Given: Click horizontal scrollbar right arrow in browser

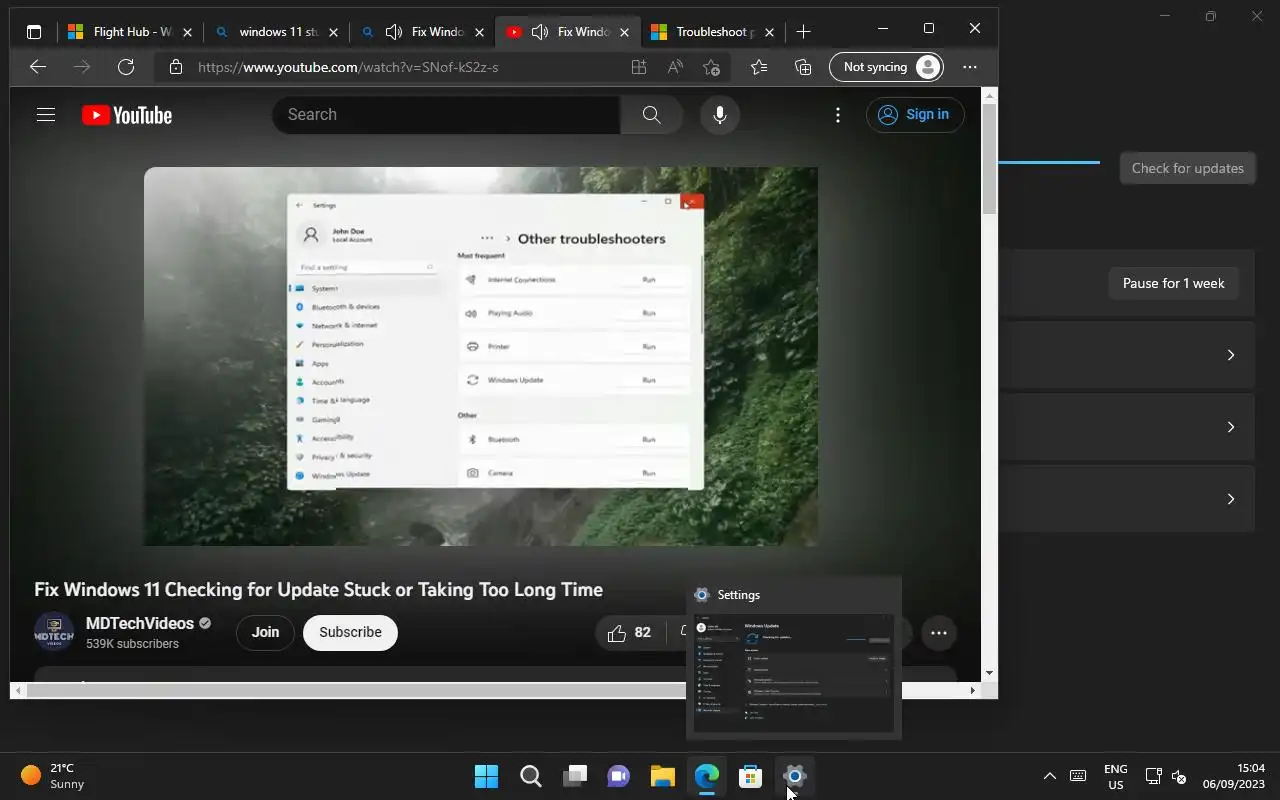Looking at the screenshot, I should point(974,690).
